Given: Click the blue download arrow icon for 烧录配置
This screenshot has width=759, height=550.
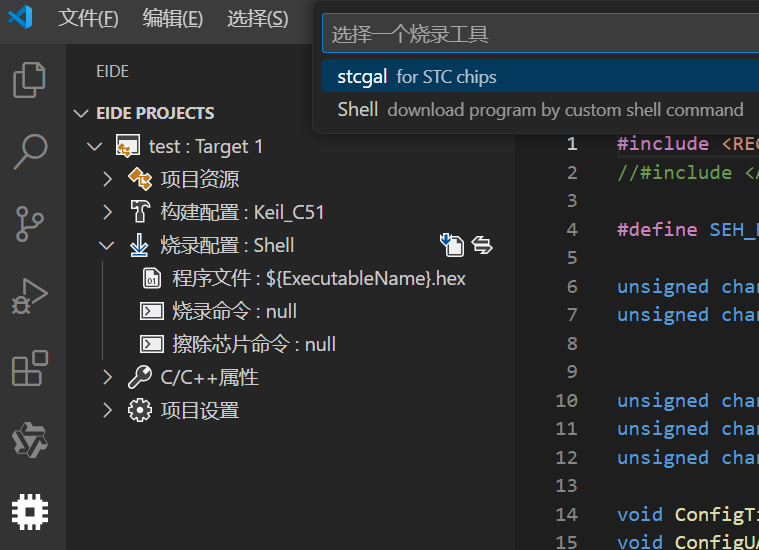Looking at the screenshot, I should coord(139,245).
